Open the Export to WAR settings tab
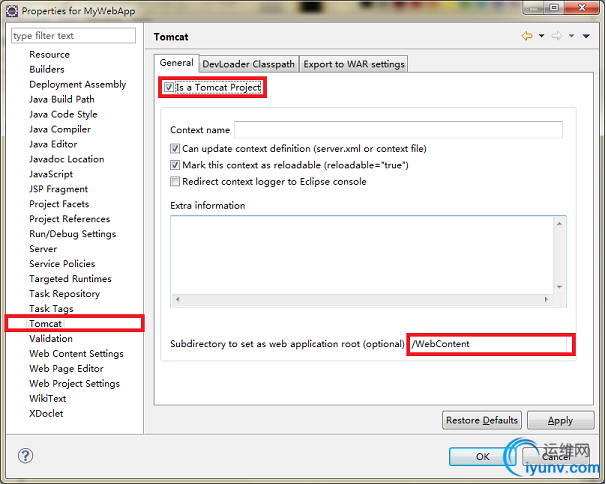606x484 pixels. [x=354, y=64]
